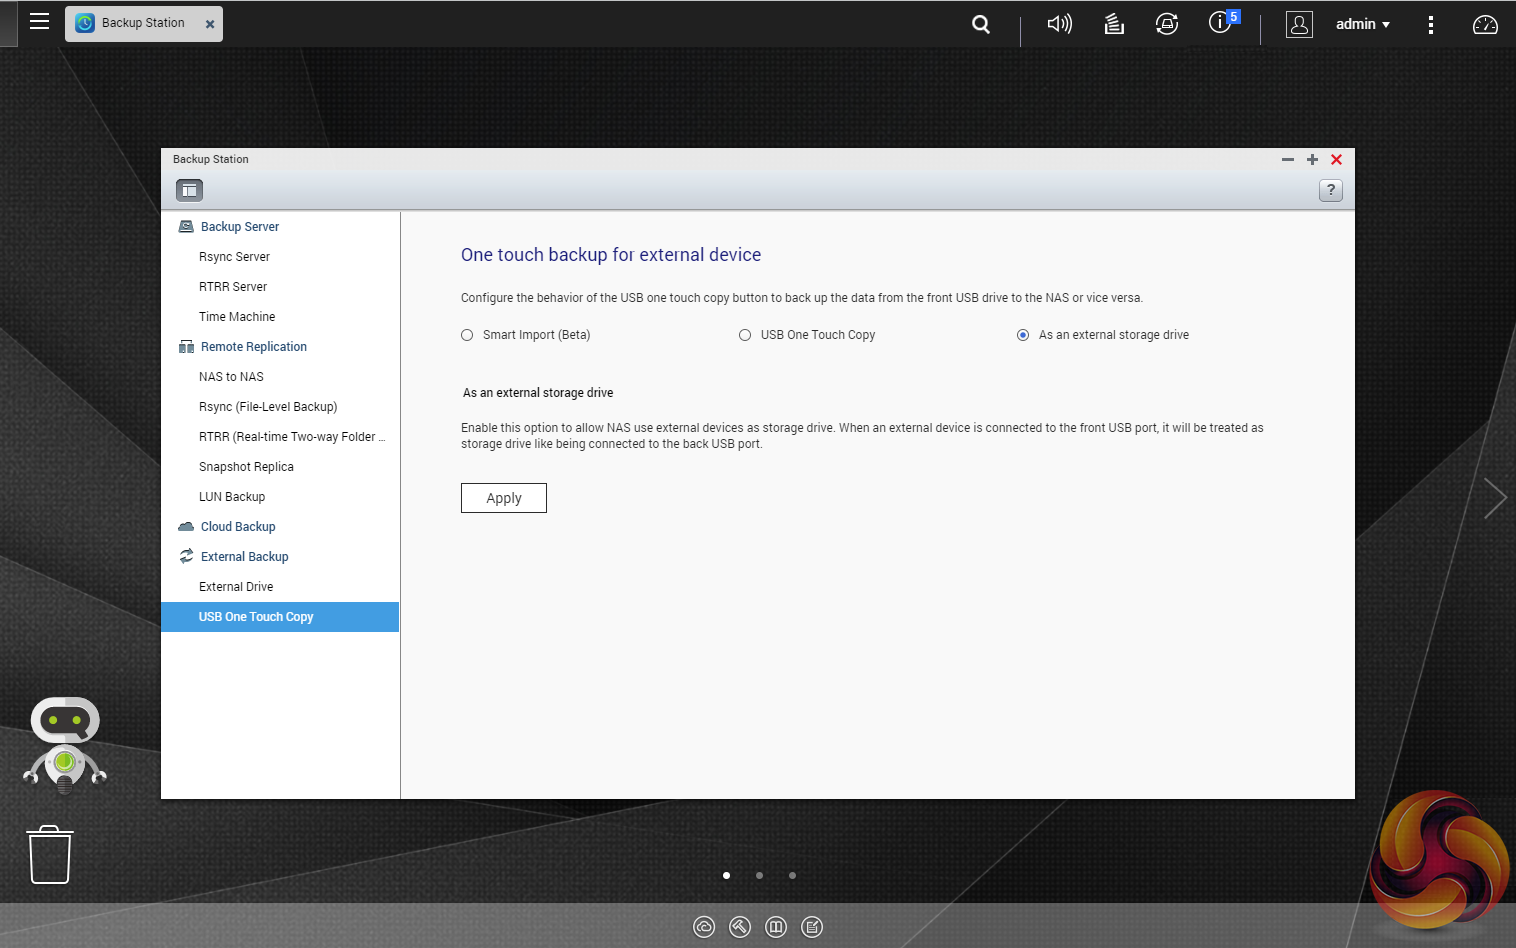Click the search magnifier icon
Image resolution: width=1516 pixels, height=948 pixels.
click(981, 24)
